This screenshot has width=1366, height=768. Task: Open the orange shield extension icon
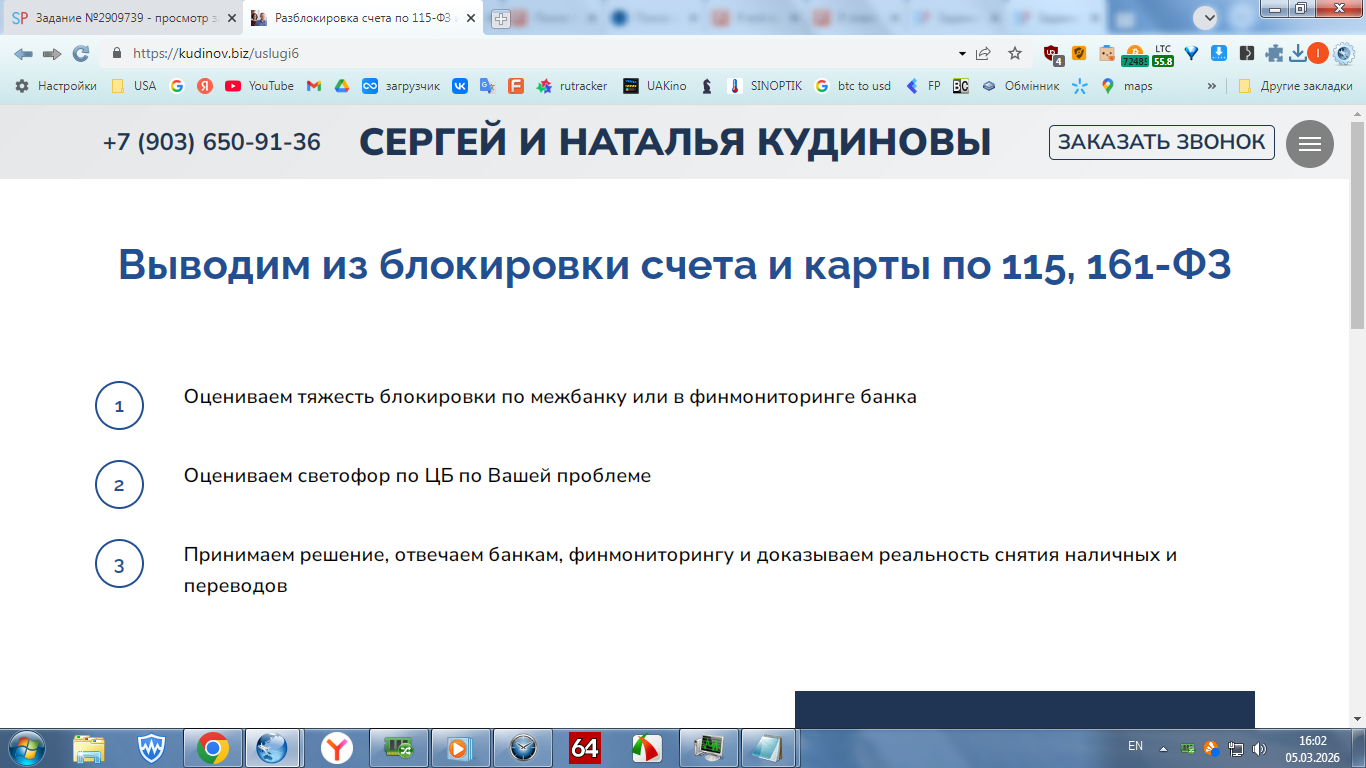click(1079, 53)
